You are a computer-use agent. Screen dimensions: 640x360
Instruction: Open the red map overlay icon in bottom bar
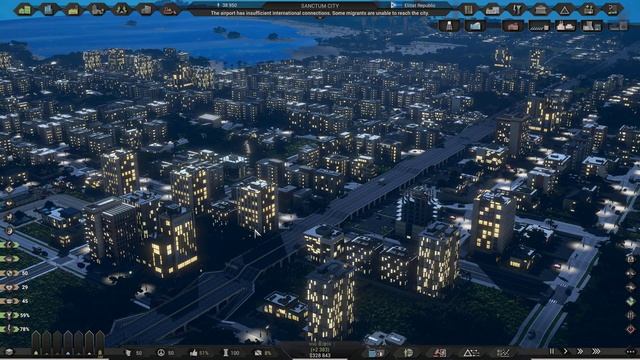(439, 353)
